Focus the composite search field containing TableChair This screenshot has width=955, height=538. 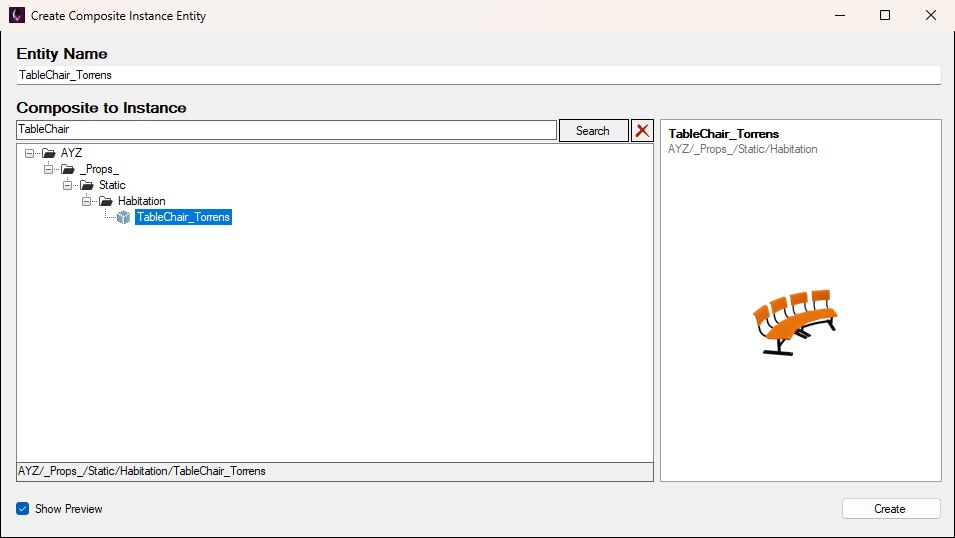(286, 129)
